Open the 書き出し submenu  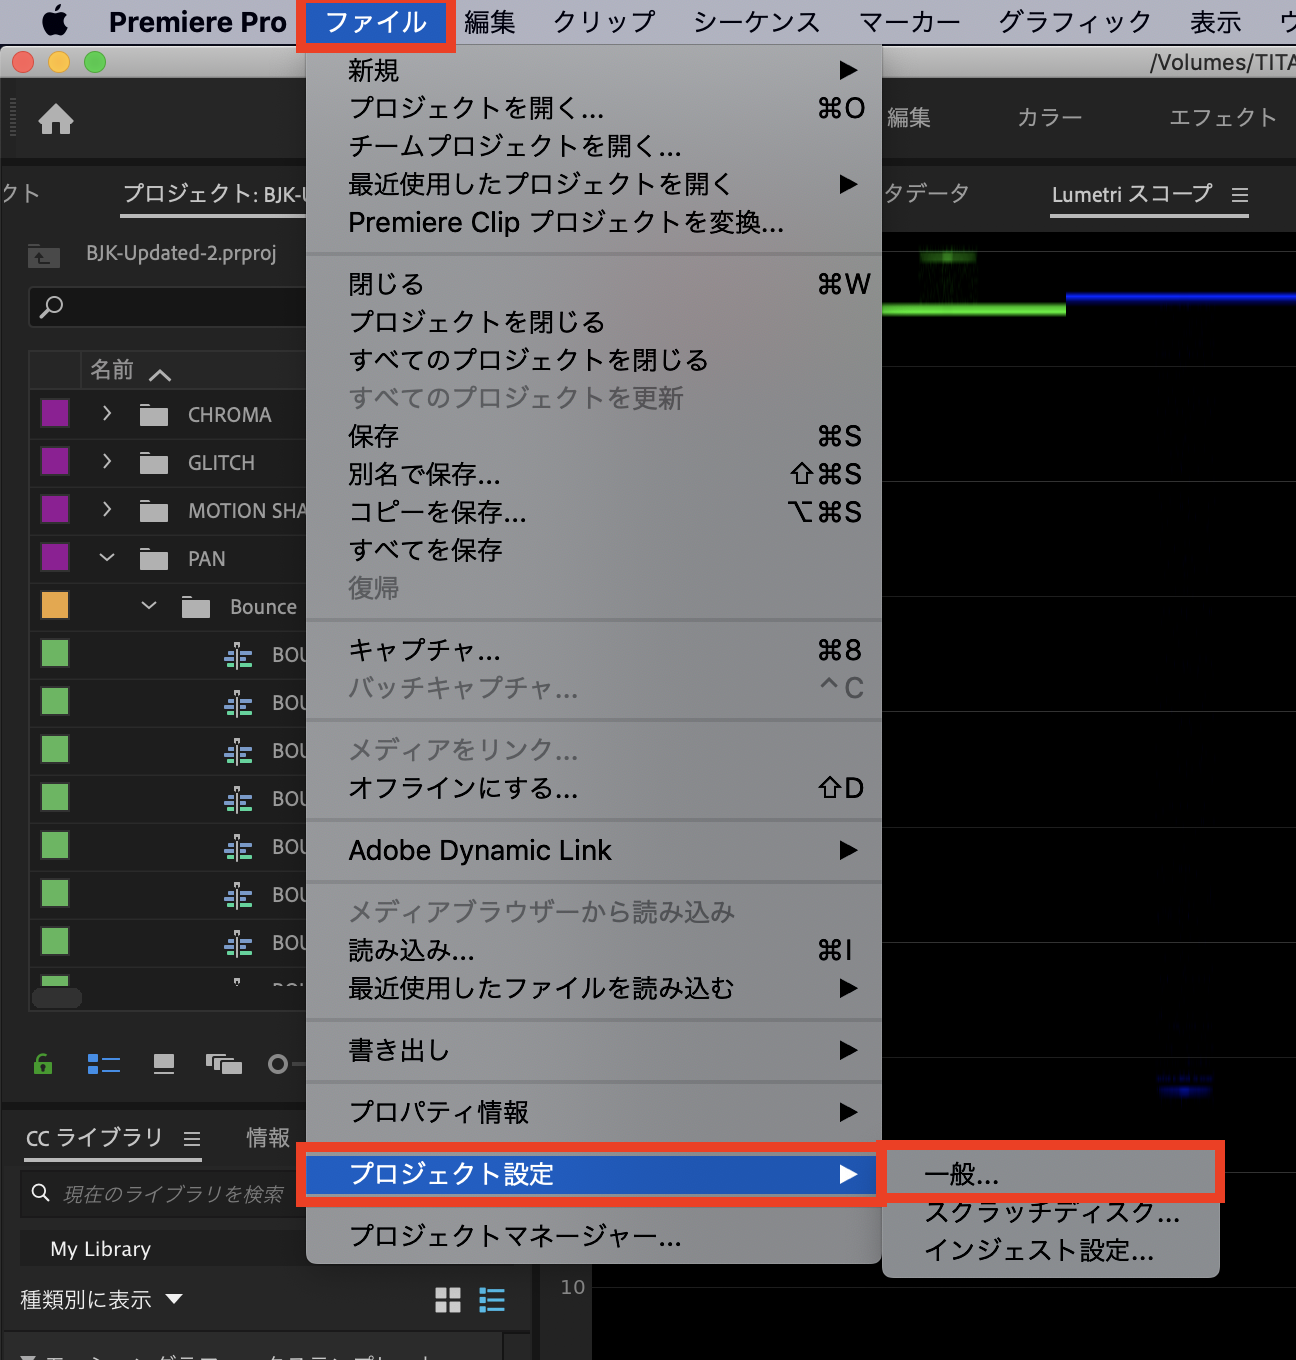coord(594,1050)
